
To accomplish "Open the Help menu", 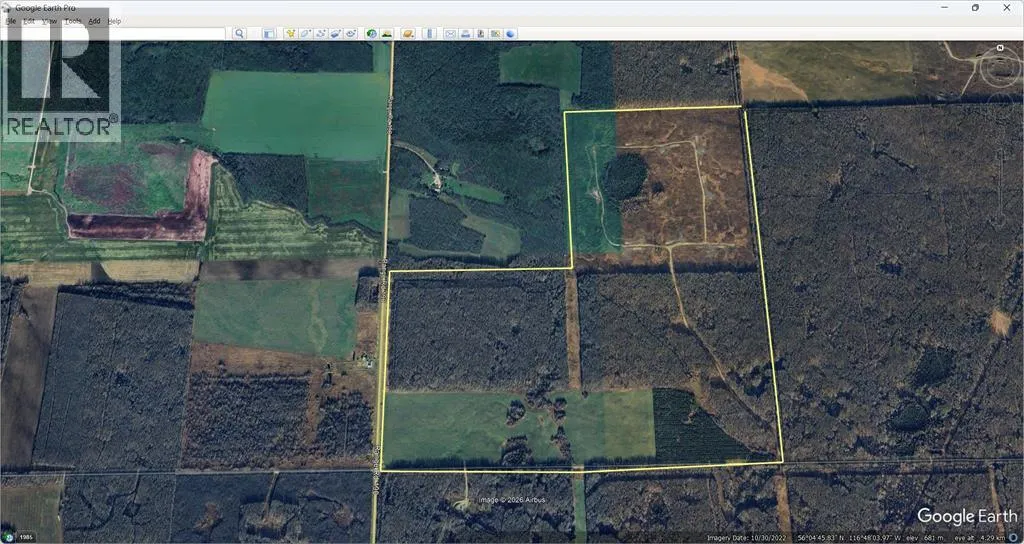I will click(x=114, y=20).
